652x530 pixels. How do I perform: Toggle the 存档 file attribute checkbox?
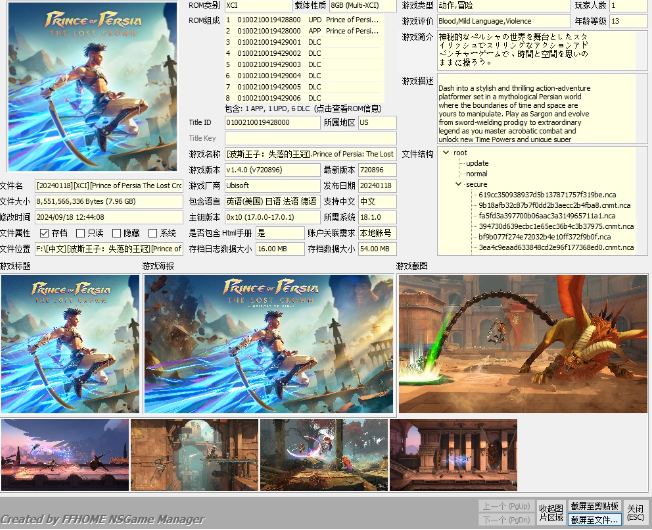pyautogui.click(x=44, y=233)
